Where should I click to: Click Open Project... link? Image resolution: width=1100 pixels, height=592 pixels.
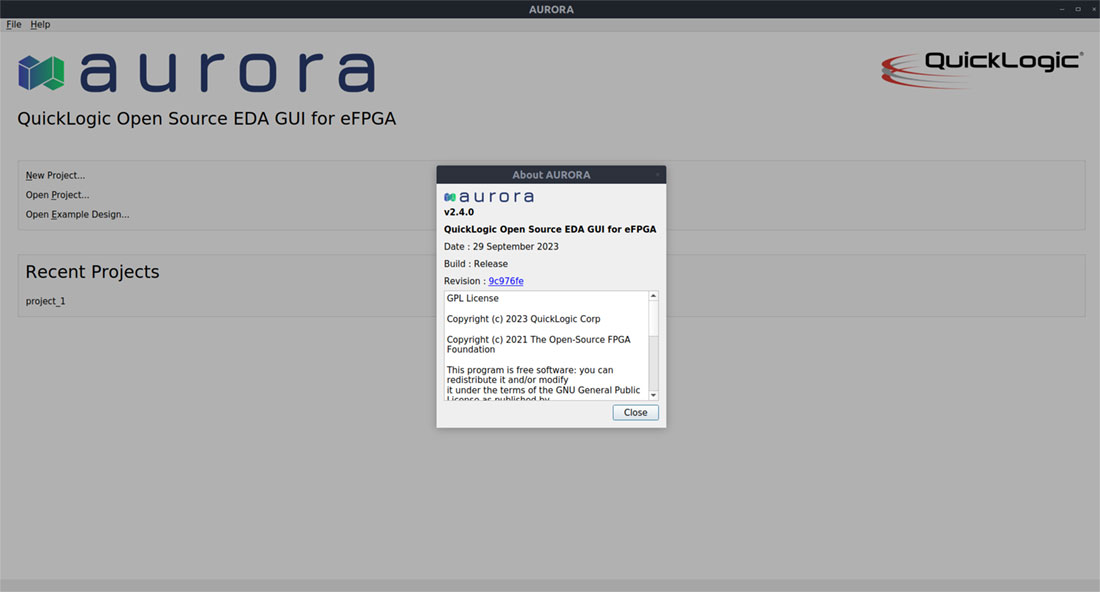pos(58,195)
